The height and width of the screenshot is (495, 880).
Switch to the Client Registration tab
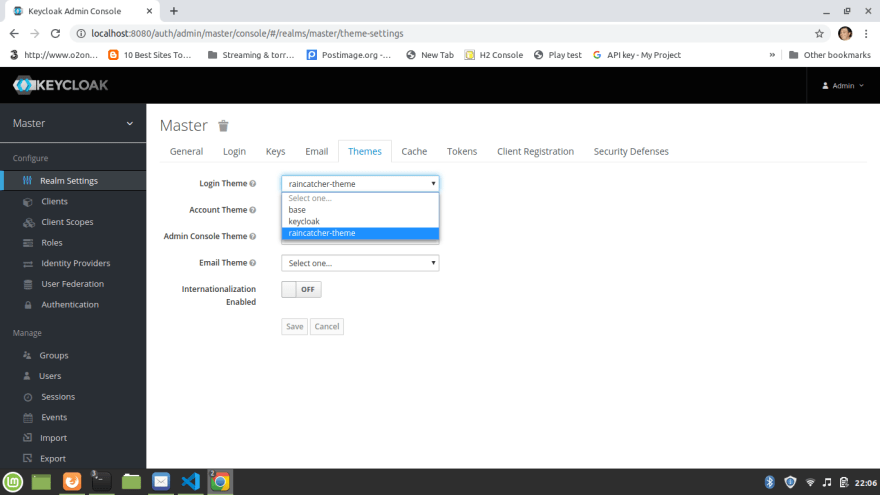click(535, 152)
